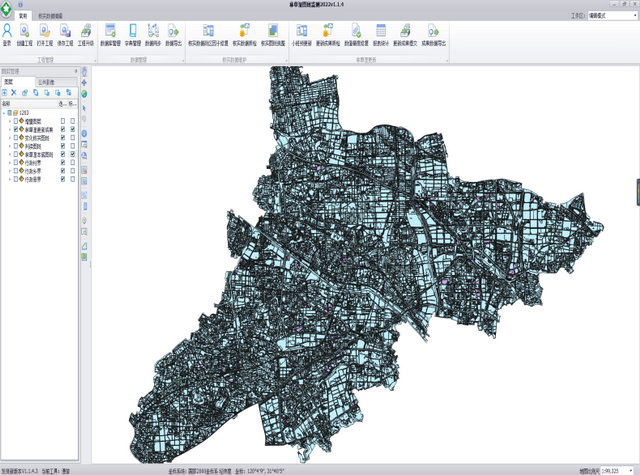Open the report statistics table icon
Image resolution: width=640 pixels, height=475 pixels.
click(x=381, y=31)
